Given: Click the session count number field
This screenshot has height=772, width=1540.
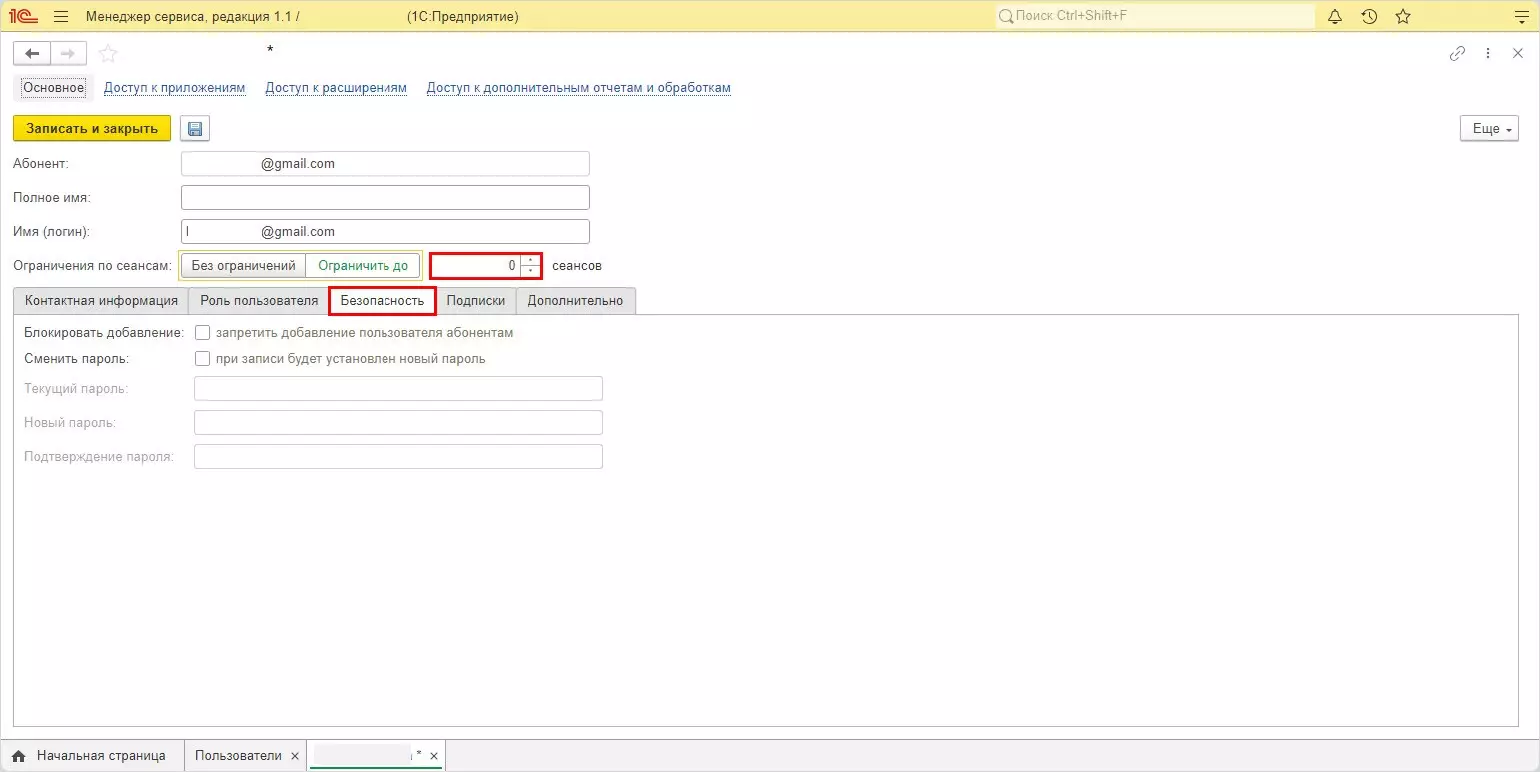Looking at the screenshot, I should [476, 266].
